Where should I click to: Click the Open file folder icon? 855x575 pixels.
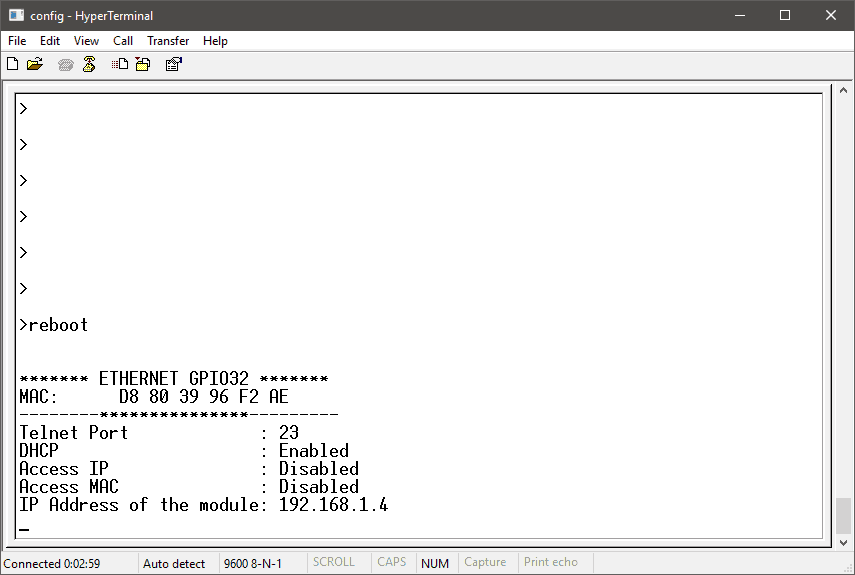tap(35, 64)
